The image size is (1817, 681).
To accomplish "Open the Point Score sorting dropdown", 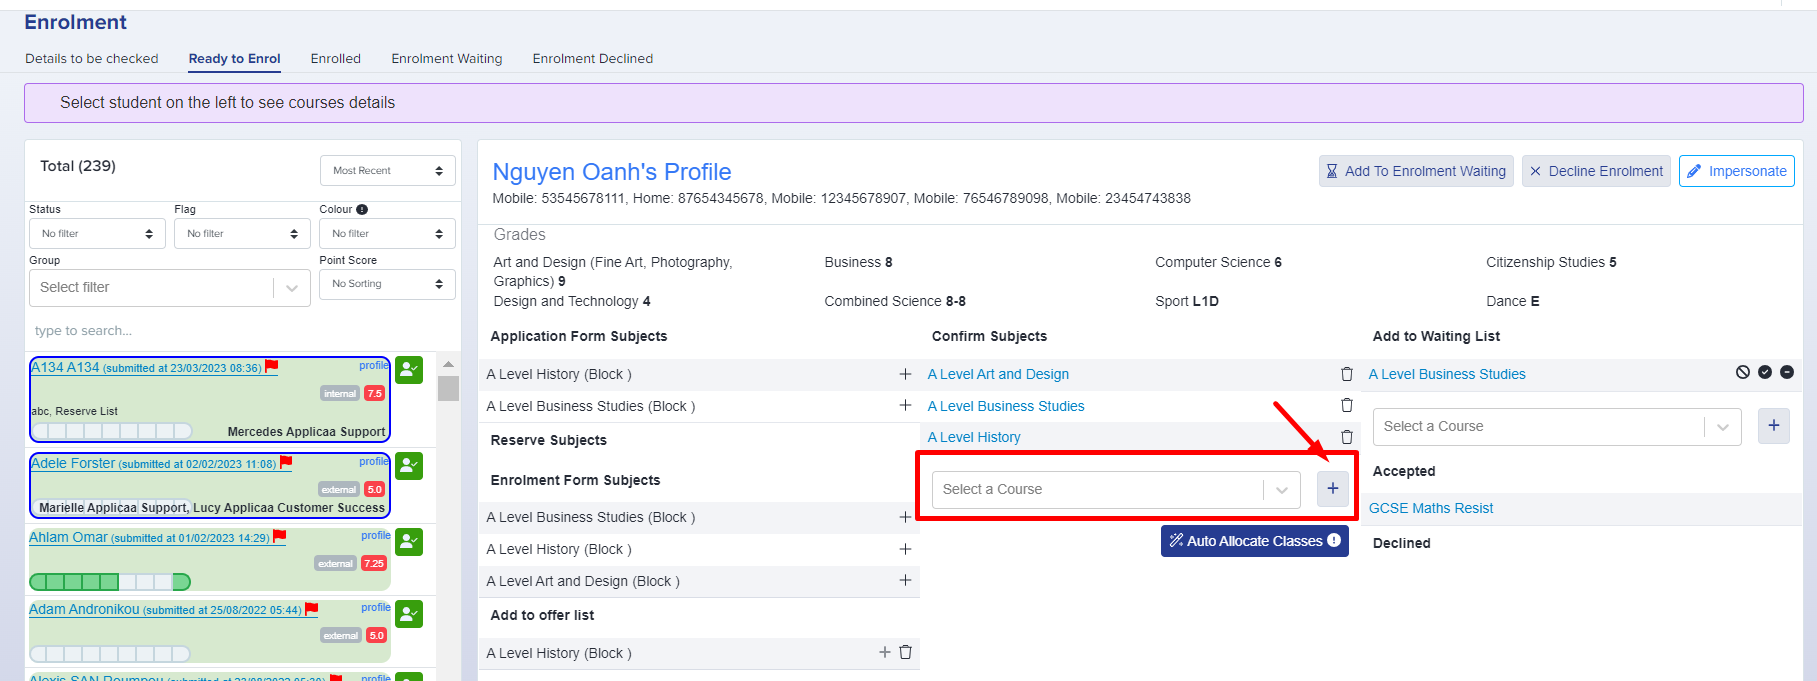I will click(x=388, y=284).
